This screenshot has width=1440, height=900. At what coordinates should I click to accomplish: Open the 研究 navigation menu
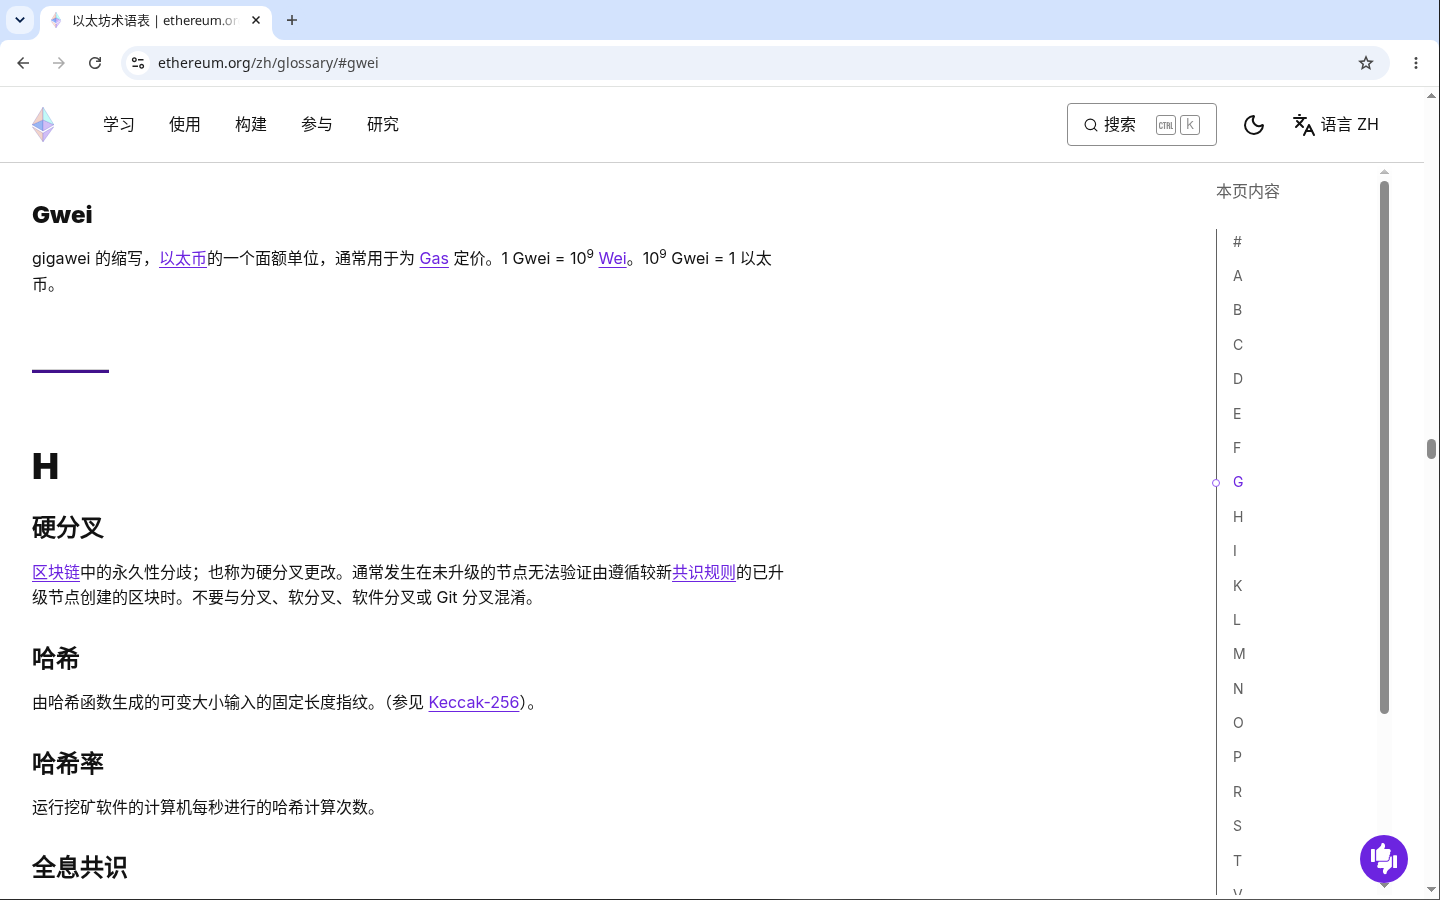[x=383, y=125]
